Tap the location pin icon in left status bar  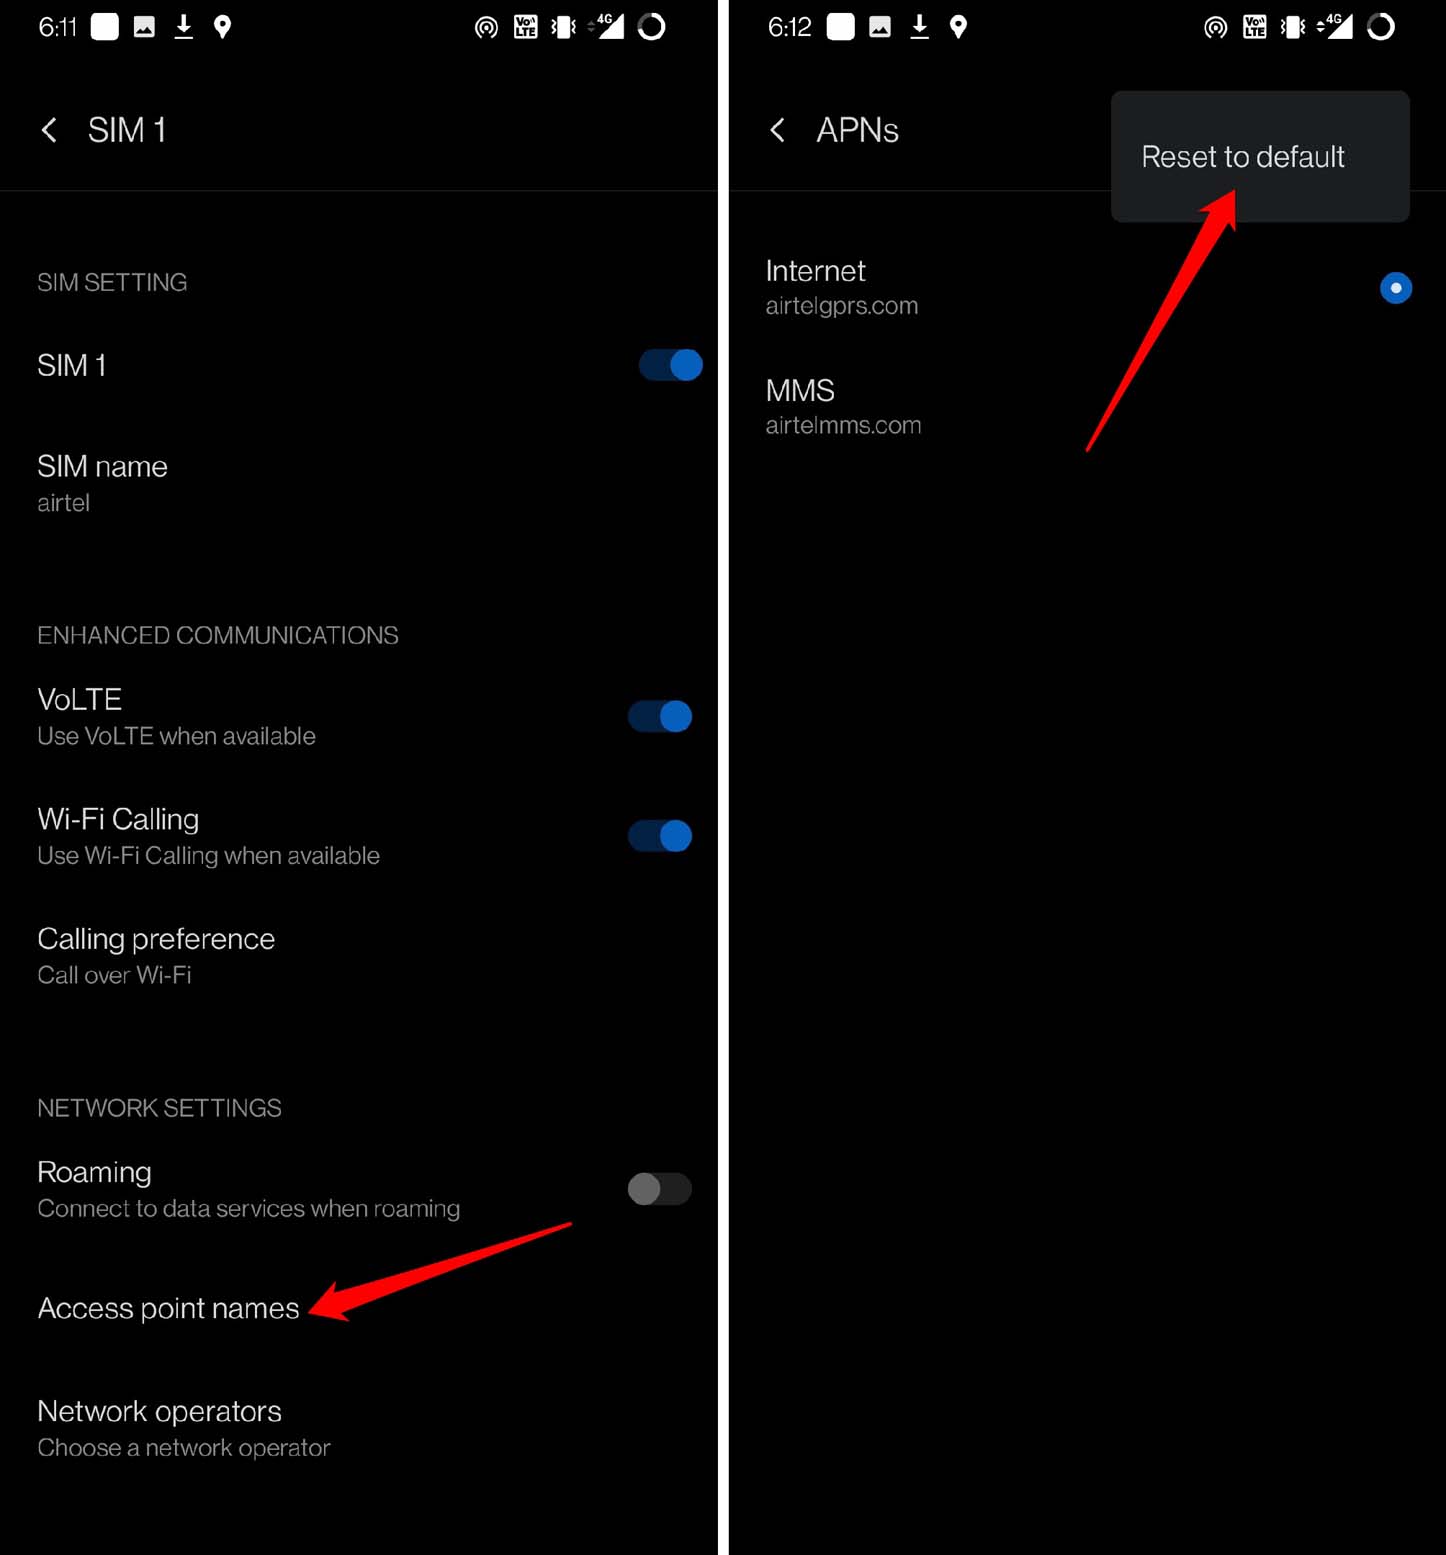click(223, 27)
